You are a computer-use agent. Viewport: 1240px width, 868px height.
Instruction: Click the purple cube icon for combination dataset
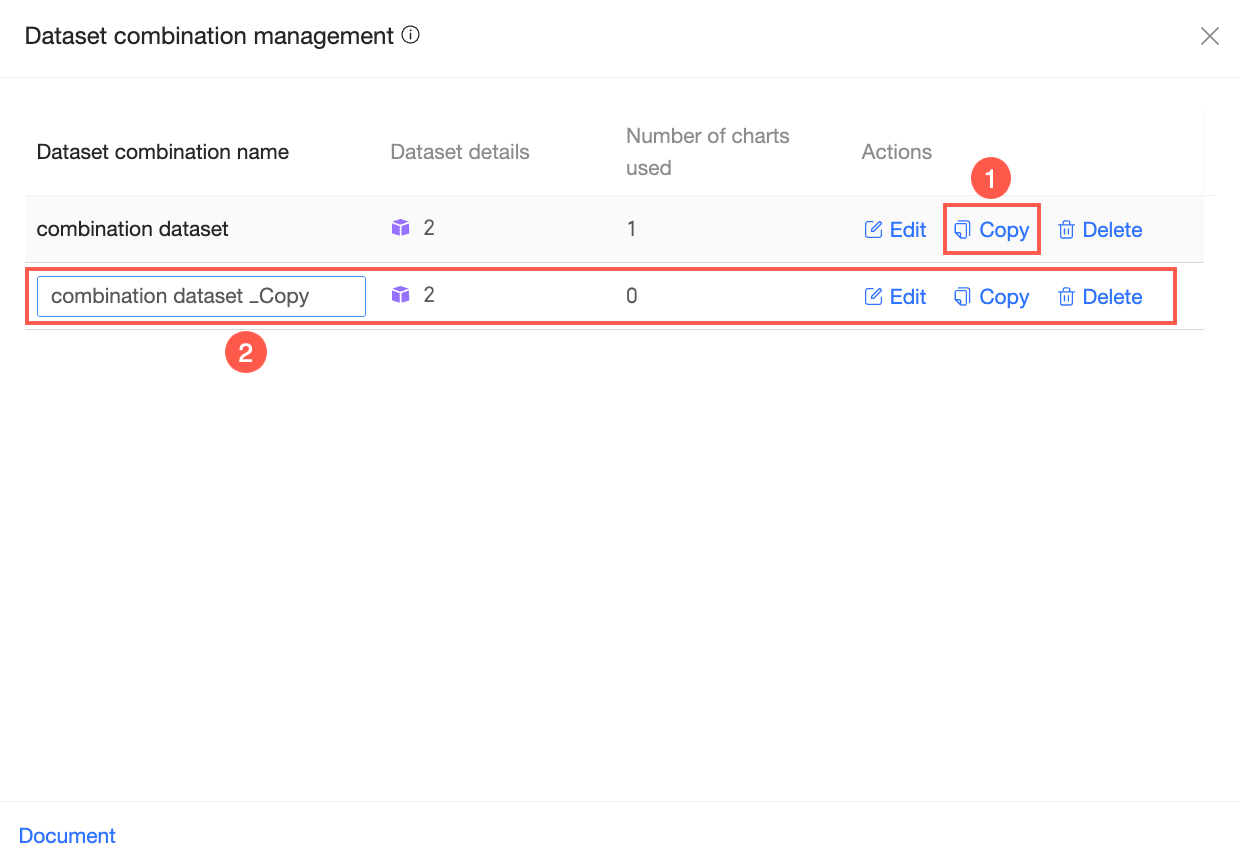point(401,228)
